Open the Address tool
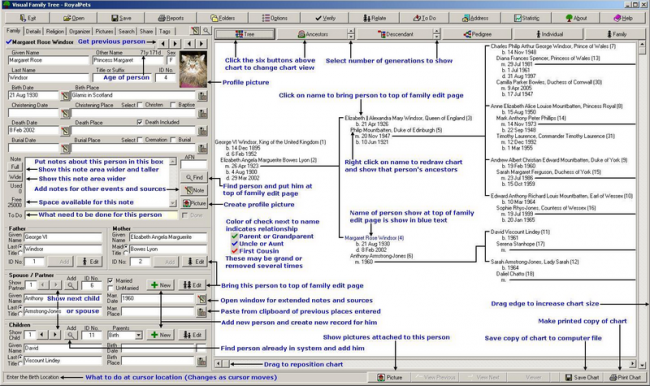The height and width of the screenshot is (386, 650). point(475,18)
